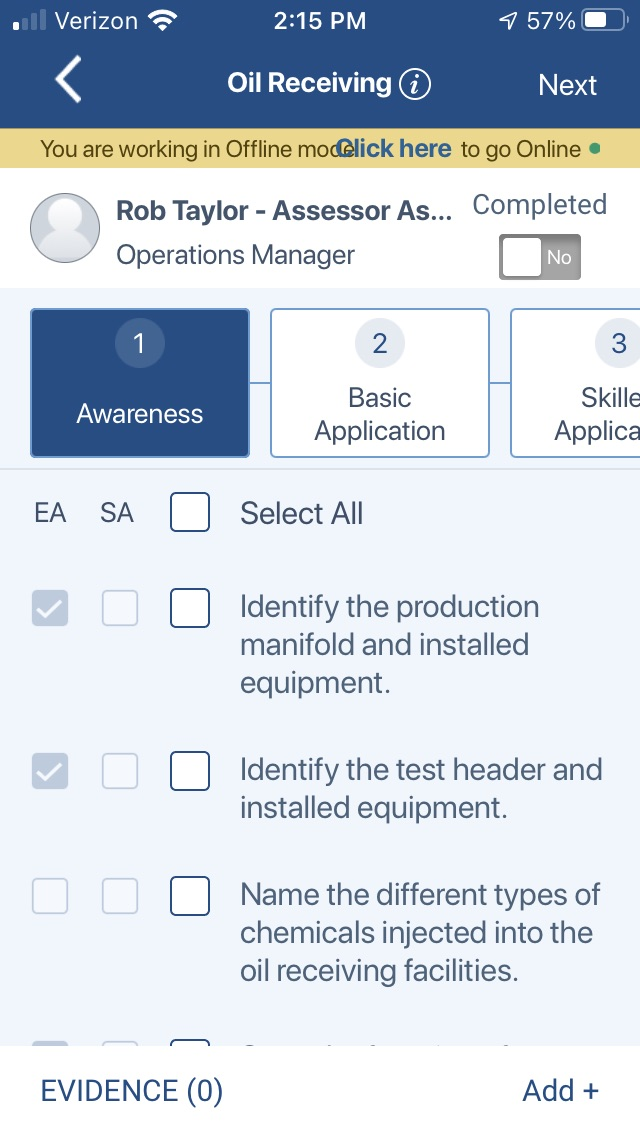Toggle SA checkbox for production manifold item
The width and height of the screenshot is (640, 1136).
click(x=120, y=607)
